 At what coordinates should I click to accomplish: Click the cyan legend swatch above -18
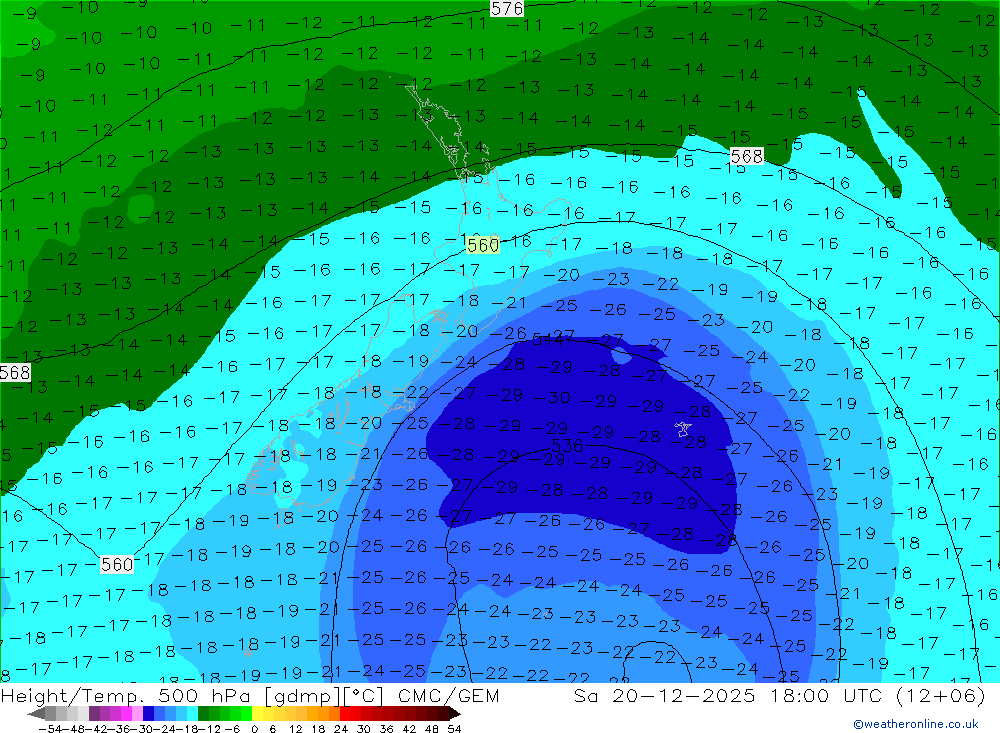[192, 713]
